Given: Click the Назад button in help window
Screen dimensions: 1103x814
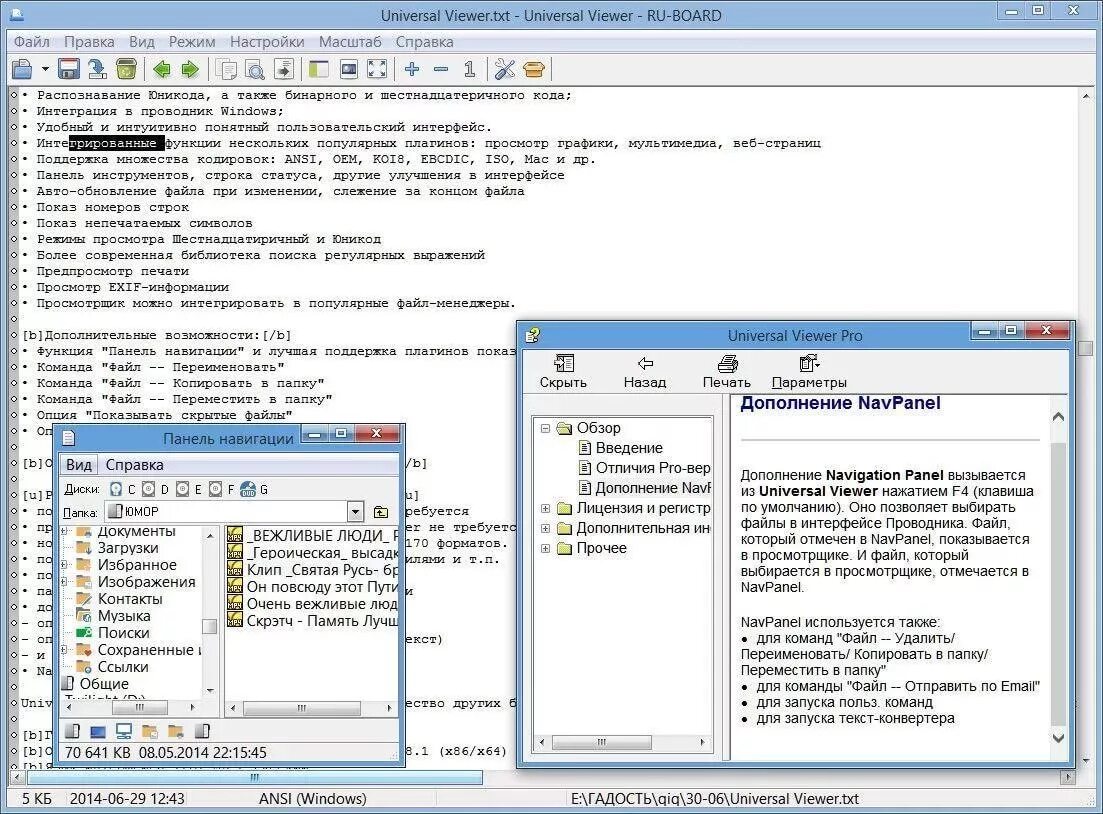Looking at the screenshot, I should click(645, 371).
